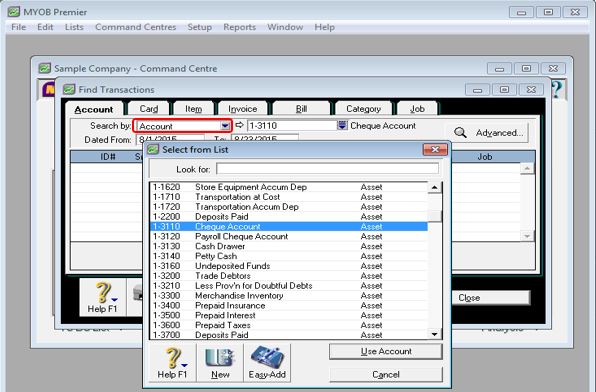This screenshot has height=392, width=596.
Task: Select 1-3300 Merchandise Inventory row
Action: tap(289, 296)
